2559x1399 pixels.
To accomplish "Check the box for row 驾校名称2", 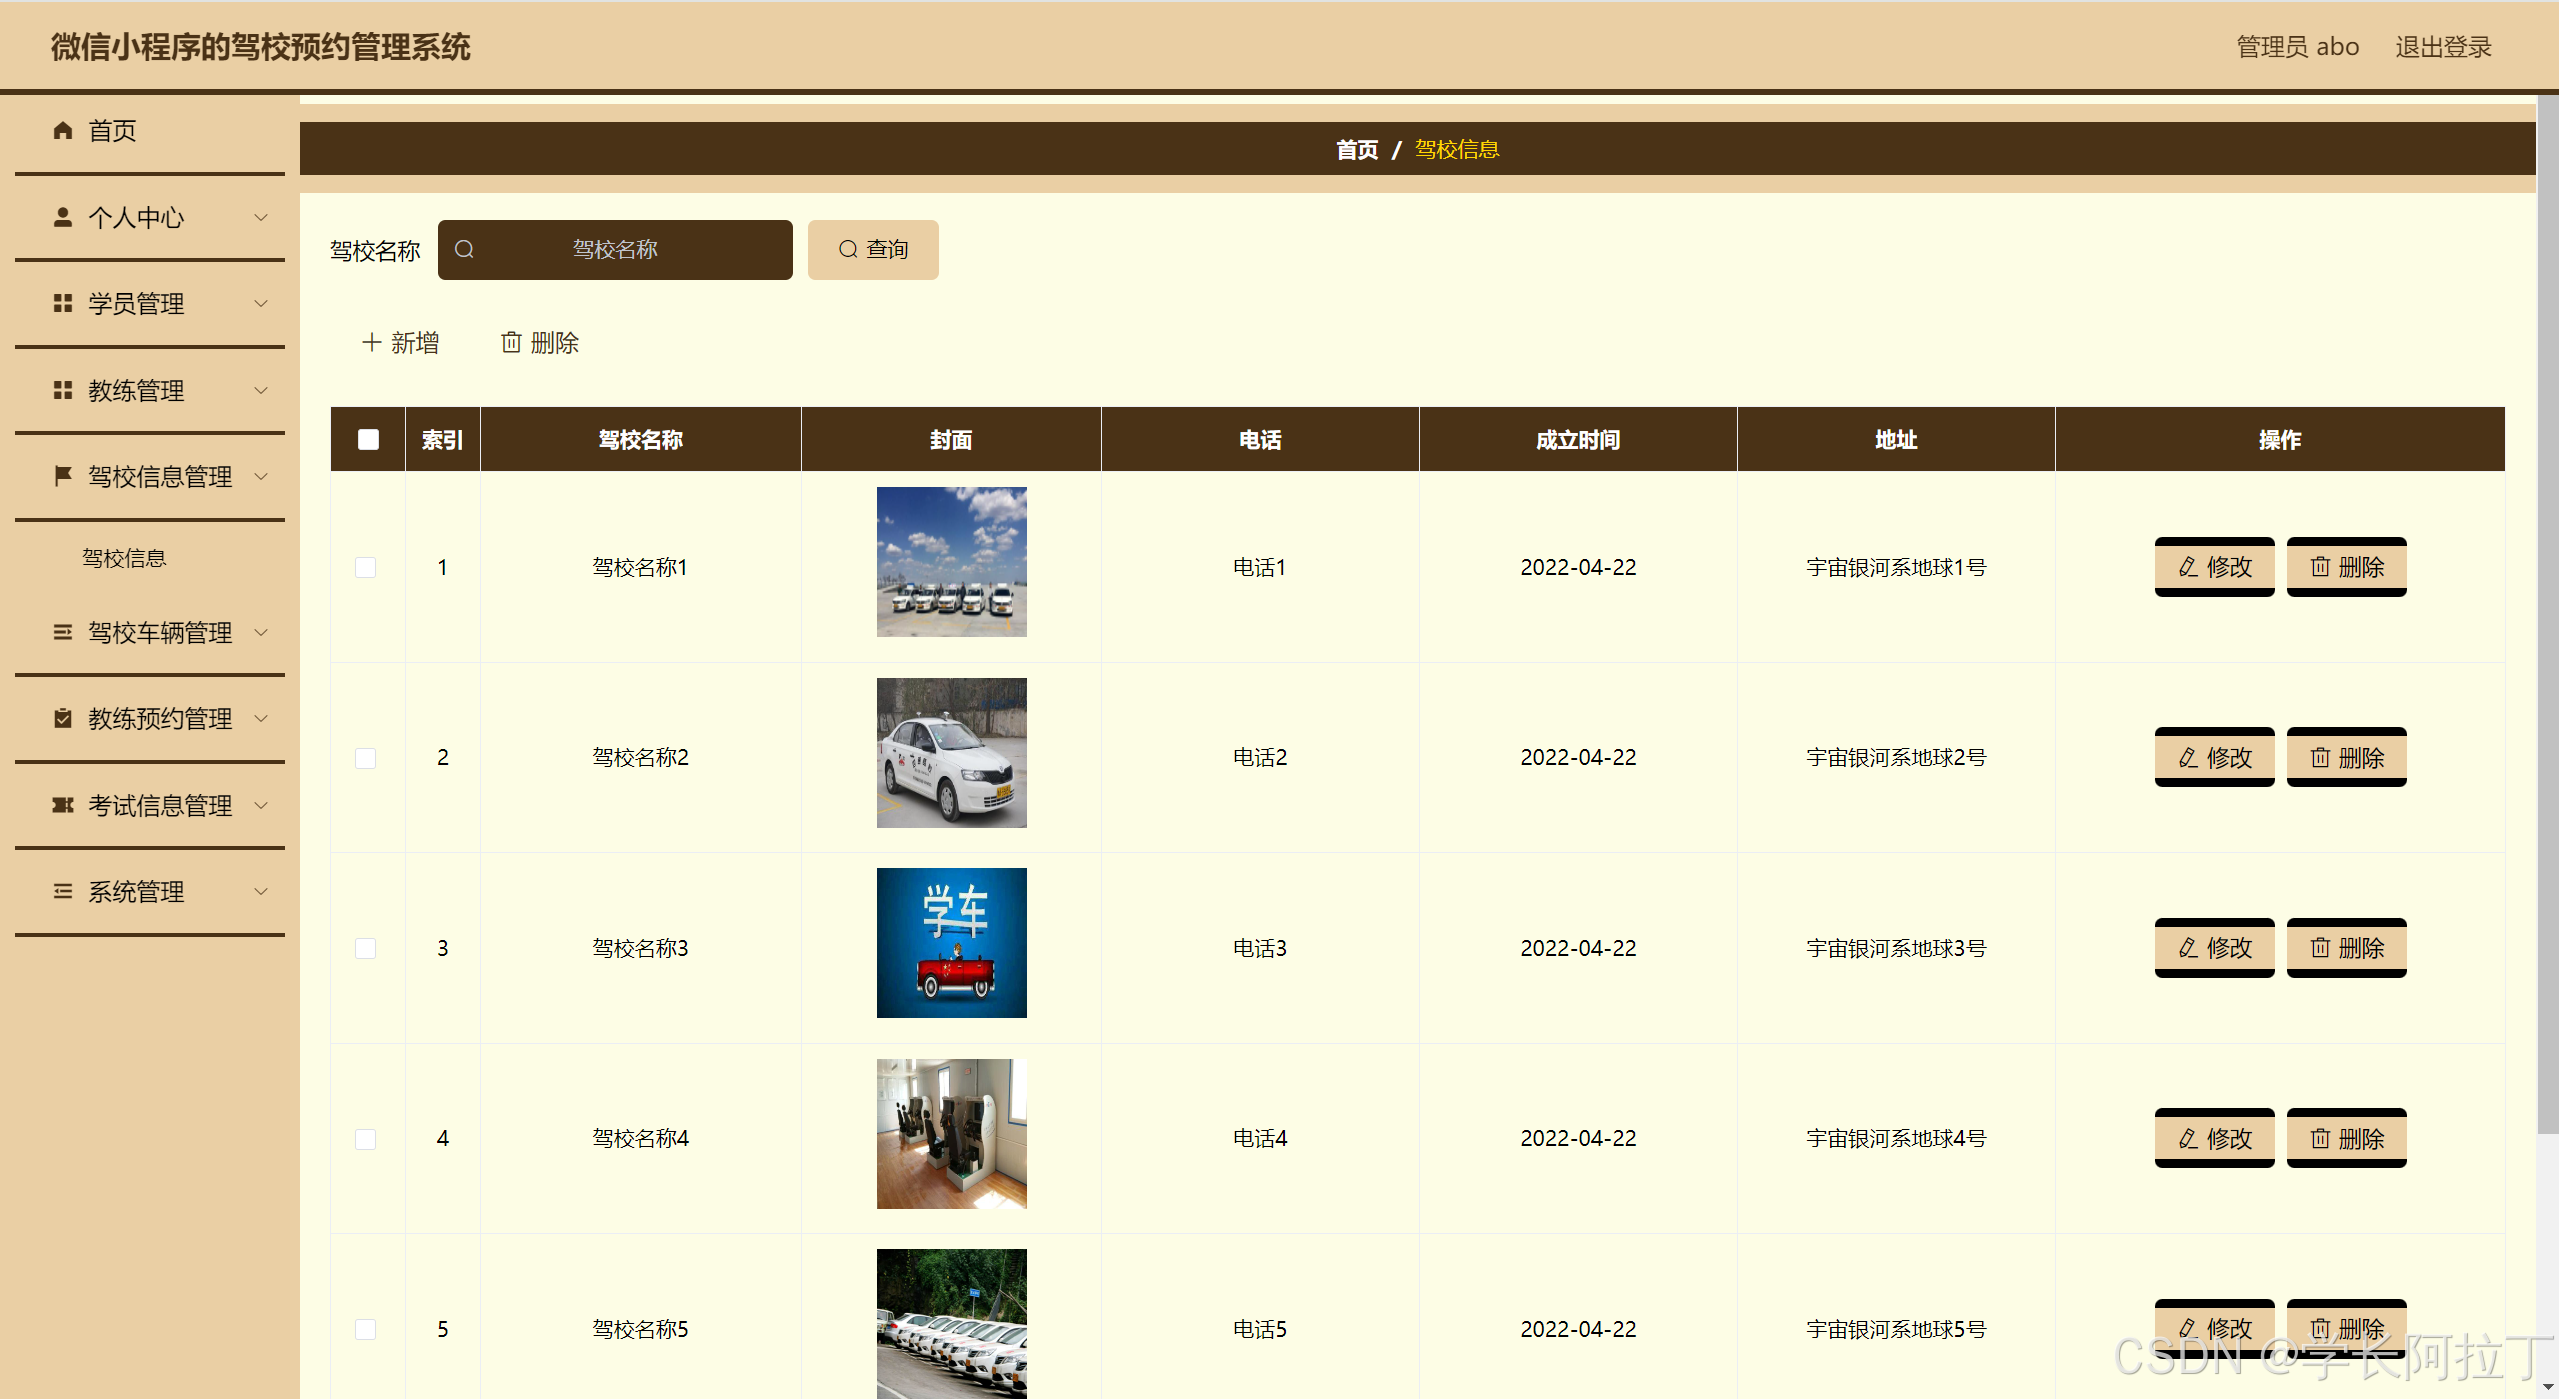I will (366, 758).
